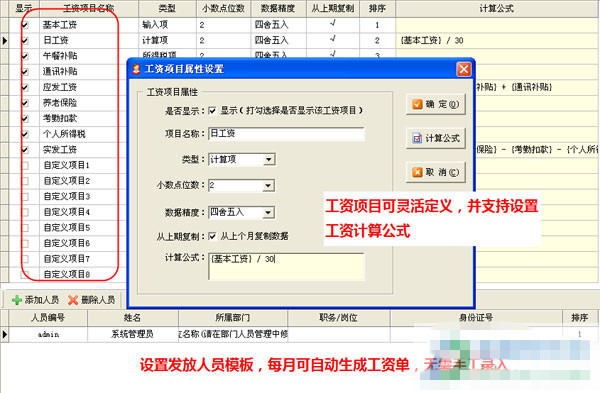The image size is (600, 393).
Task: Select the 日工资 item name cell
Action: coord(89,40)
